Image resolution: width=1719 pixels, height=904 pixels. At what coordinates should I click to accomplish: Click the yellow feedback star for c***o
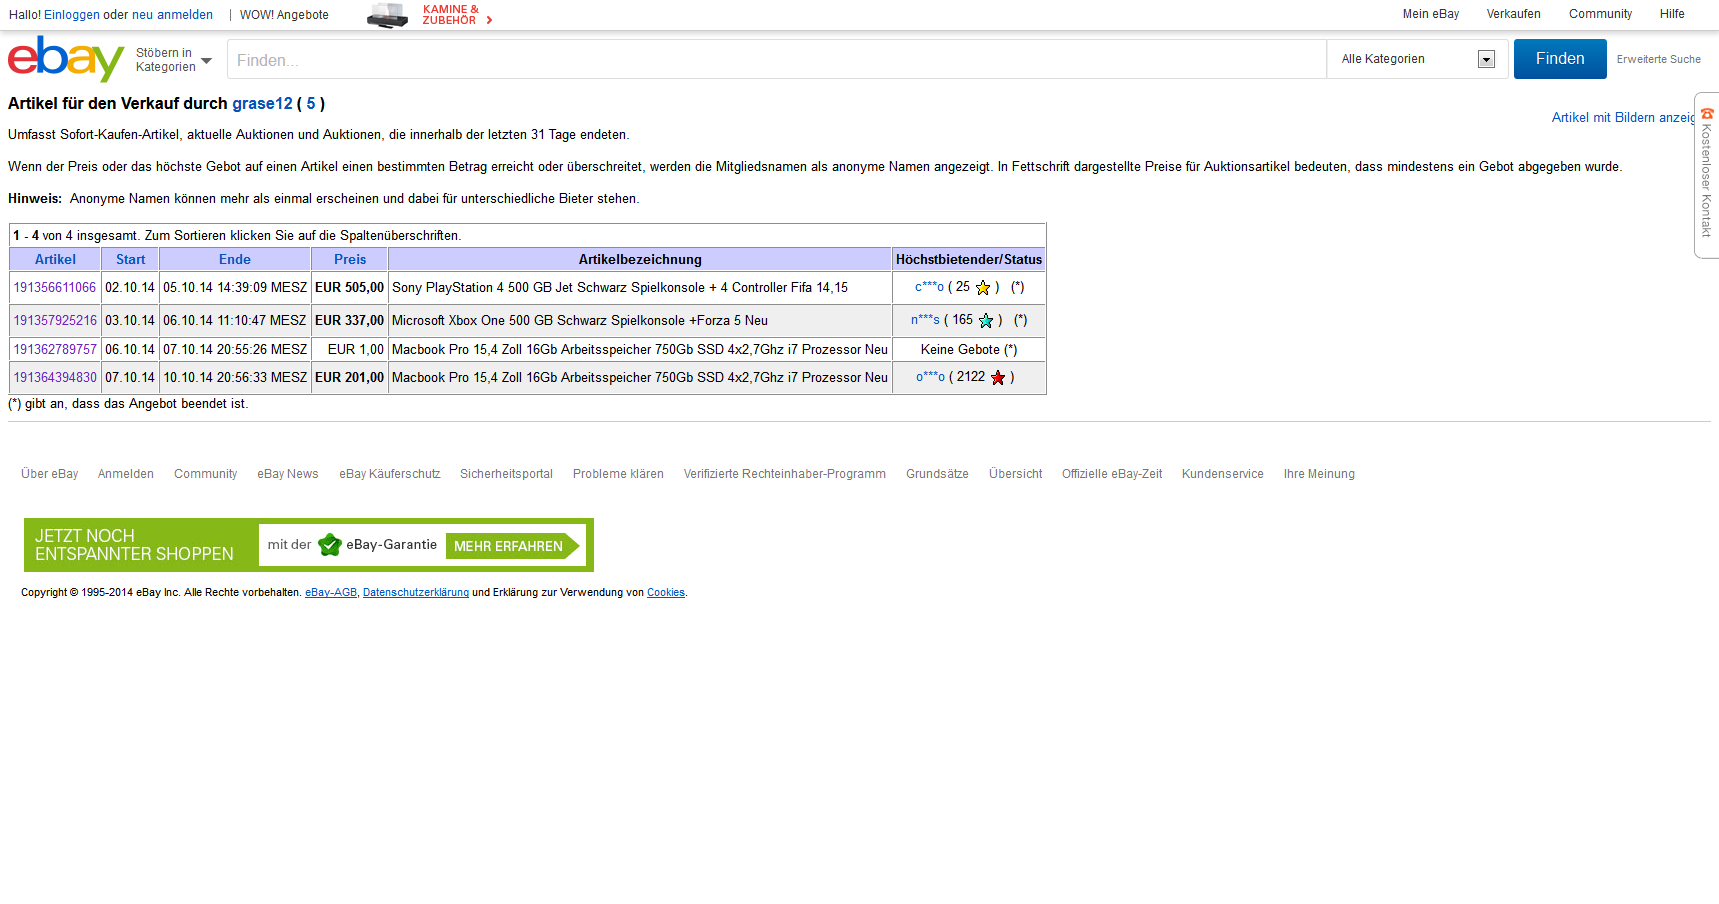click(983, 288)
